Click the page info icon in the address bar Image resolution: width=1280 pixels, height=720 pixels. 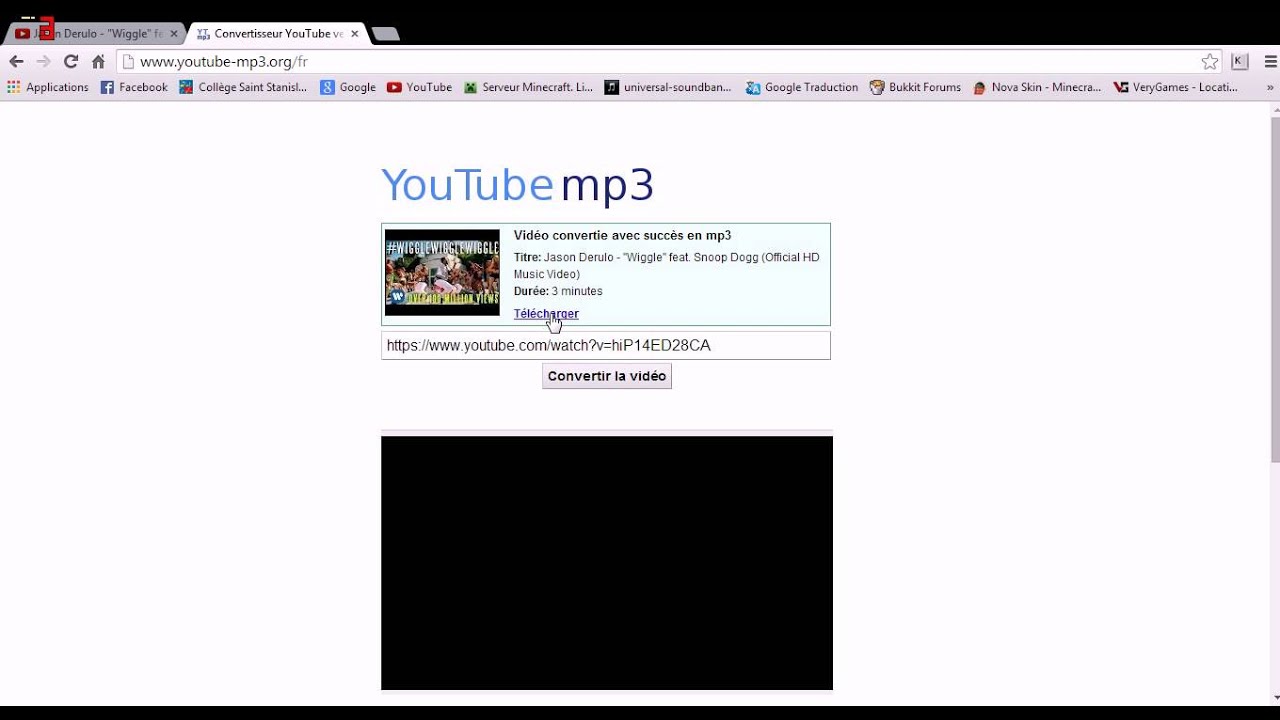pos(128,62)
